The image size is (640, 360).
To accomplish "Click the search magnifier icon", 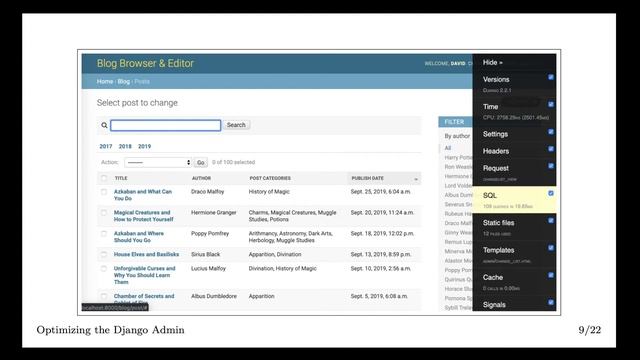I will pyautogui.click(x=104, y=125).
